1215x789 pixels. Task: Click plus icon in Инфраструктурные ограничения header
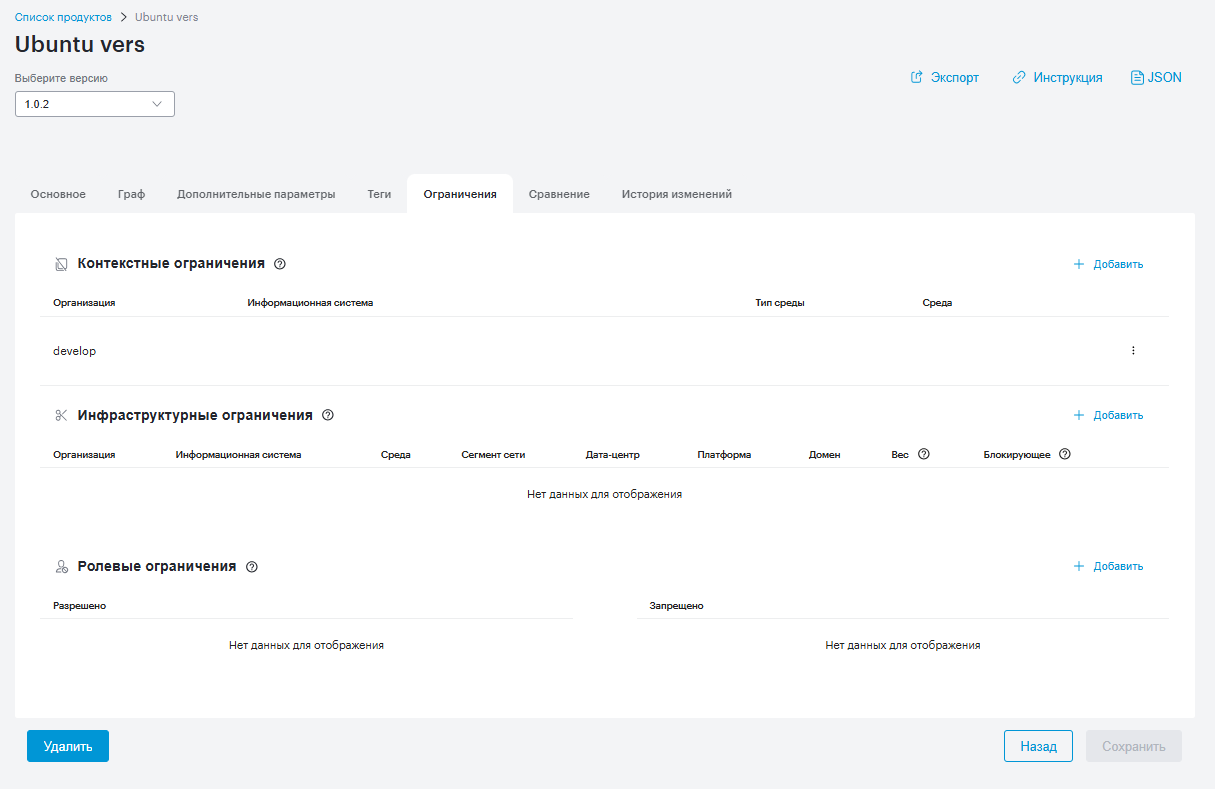coord(1079,415)
